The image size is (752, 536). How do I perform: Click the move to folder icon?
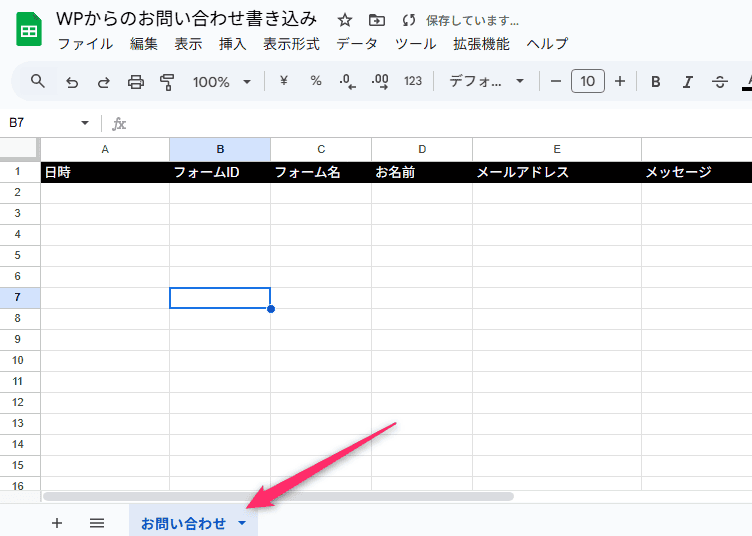pyautogui.click(x=376, y=20)
